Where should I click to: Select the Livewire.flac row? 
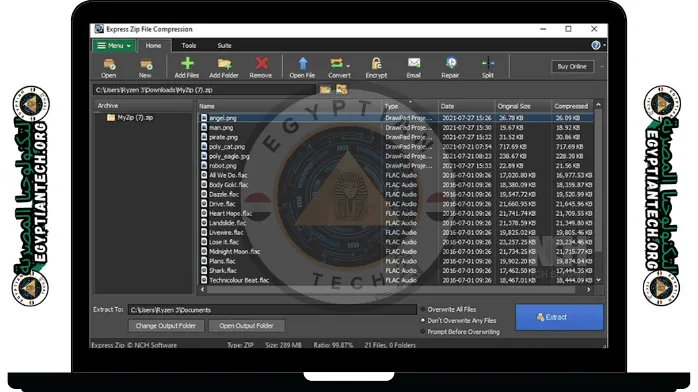pyautogui.click(x=396, y=232)
